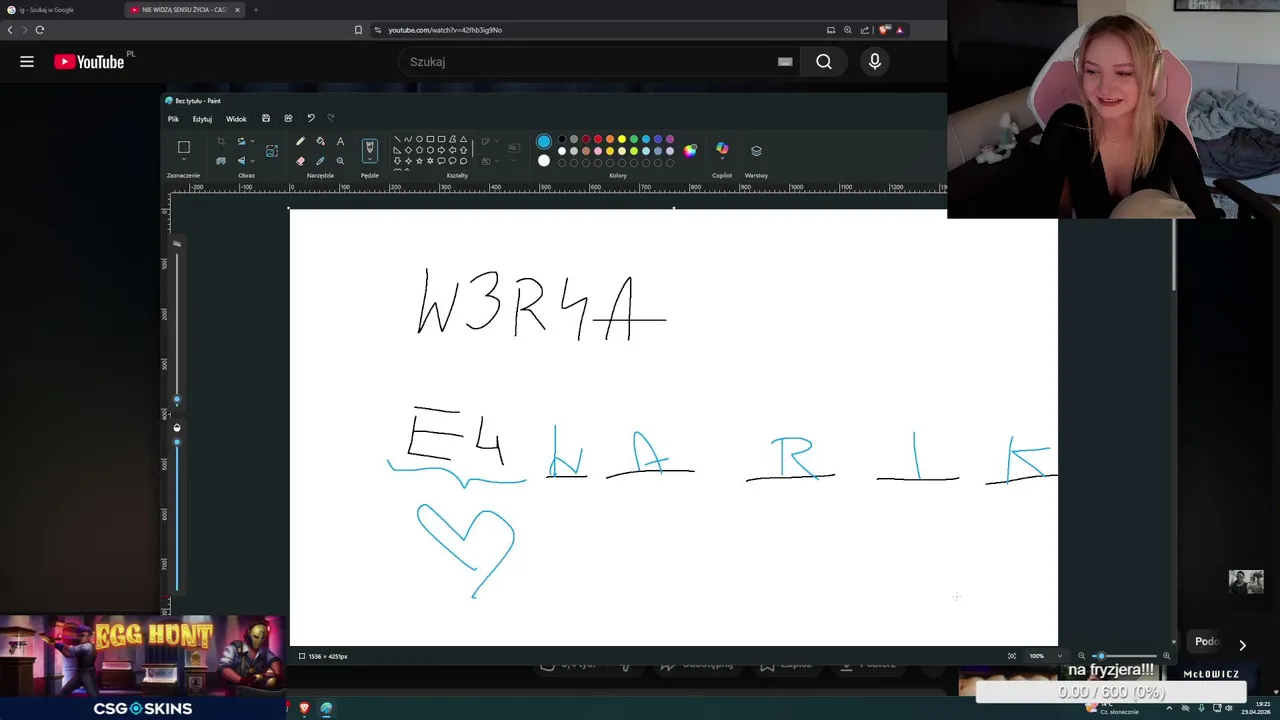Choose the Text tool
The image size is (1280, 720).
(340, 141)
